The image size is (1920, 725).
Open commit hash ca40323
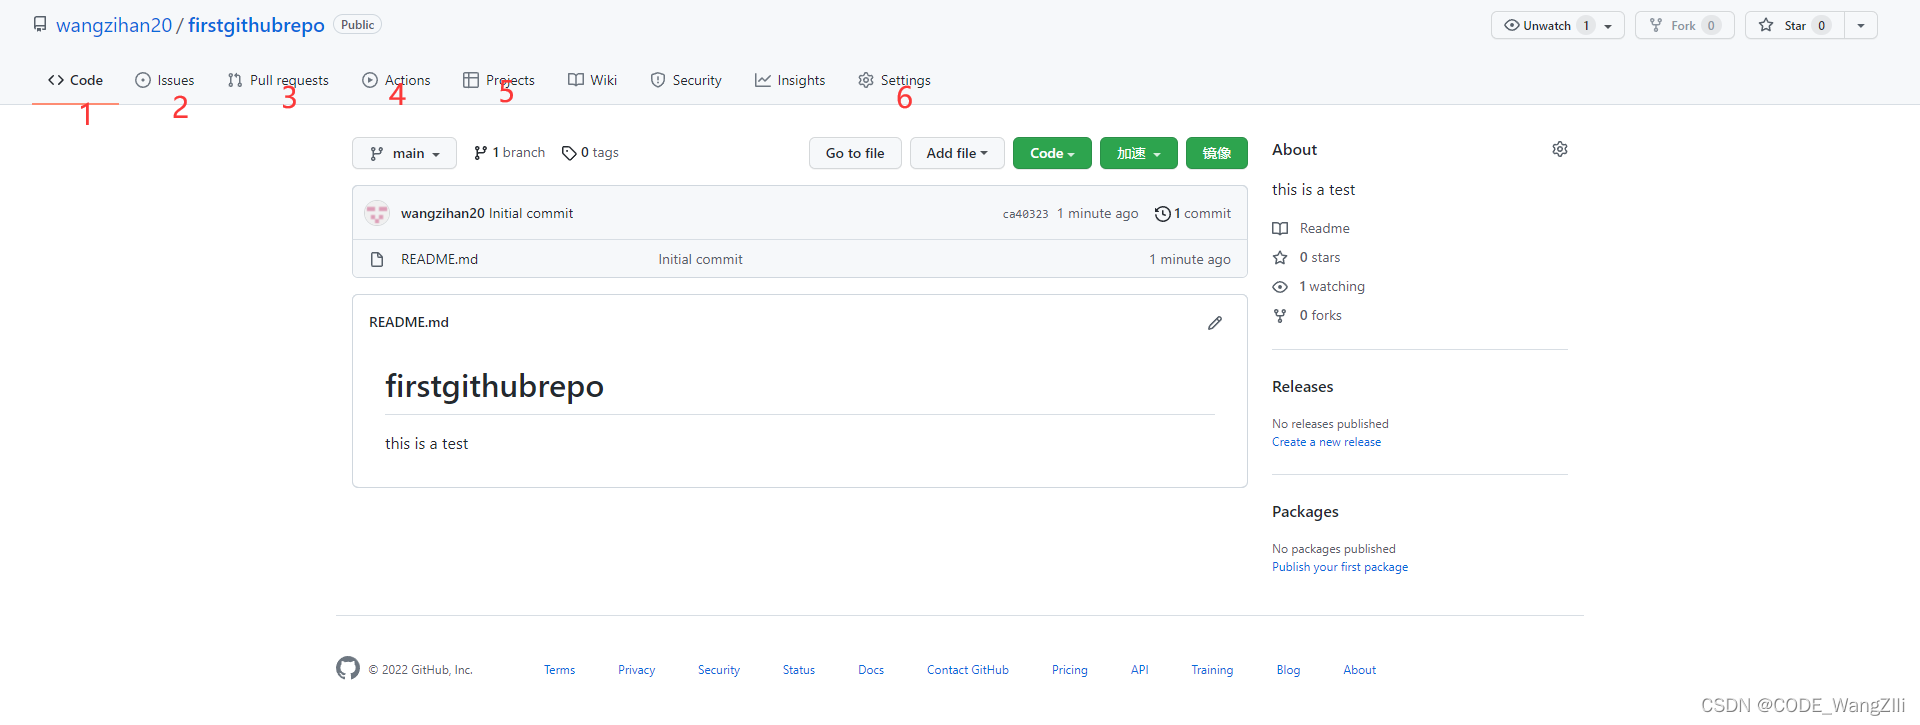(x=1025, y=214)
